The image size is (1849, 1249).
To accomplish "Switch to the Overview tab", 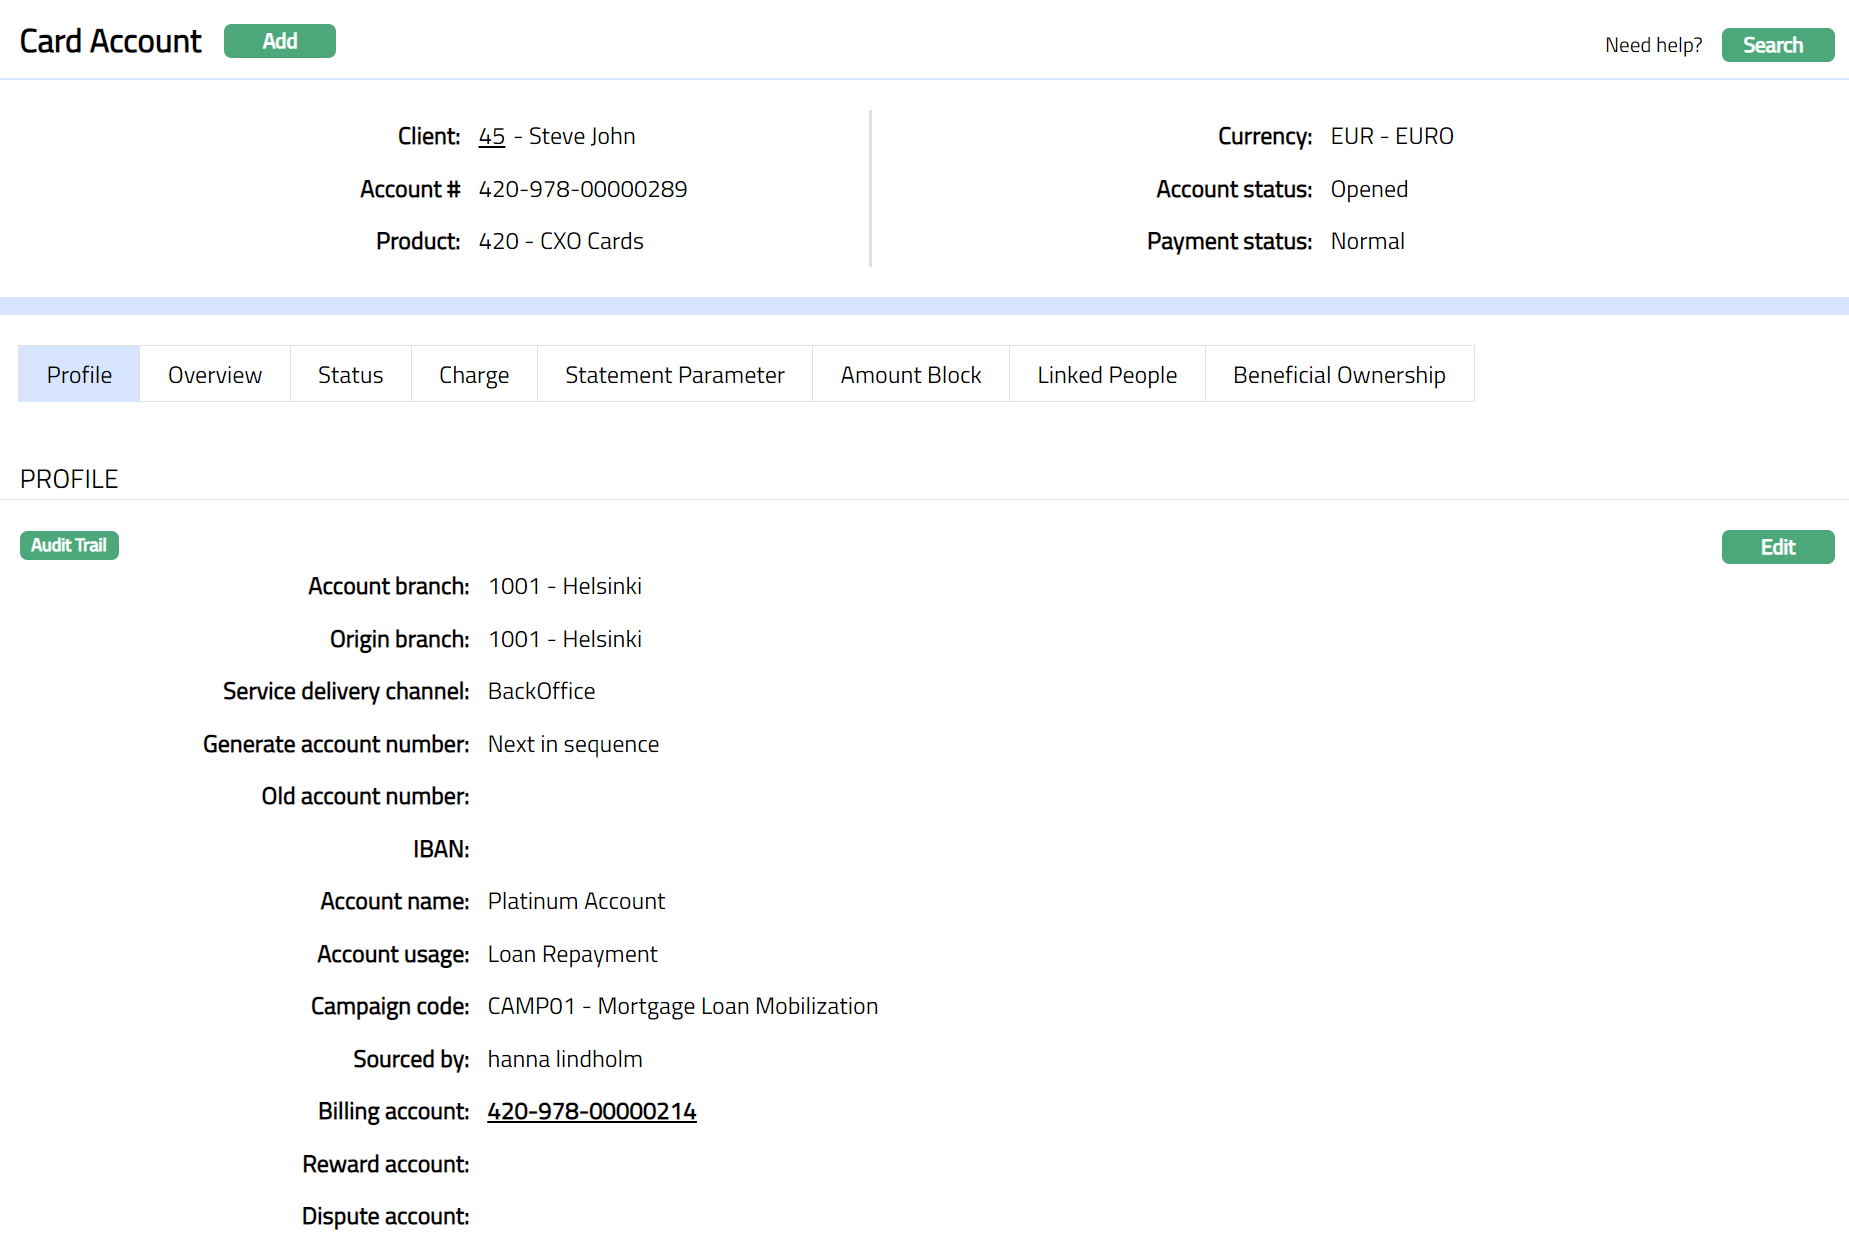I will coord(215,374).
